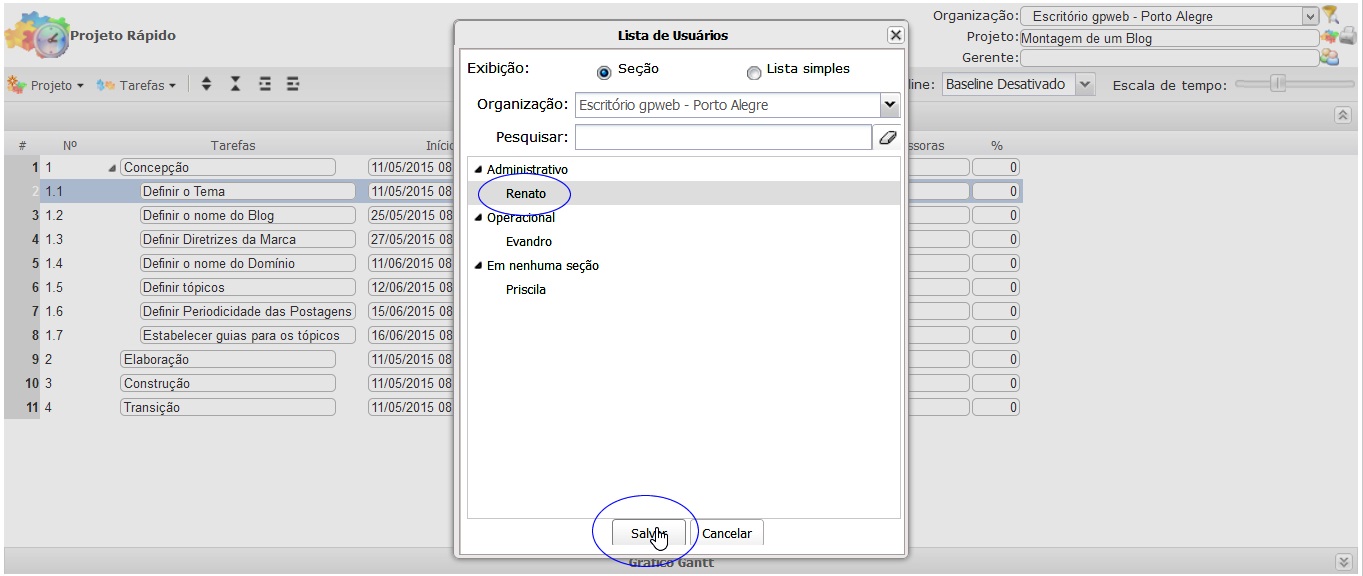Click the funnel filter icon beside Organização
The height and width of the screenshot is (576, 1363).
[1331, 15]
